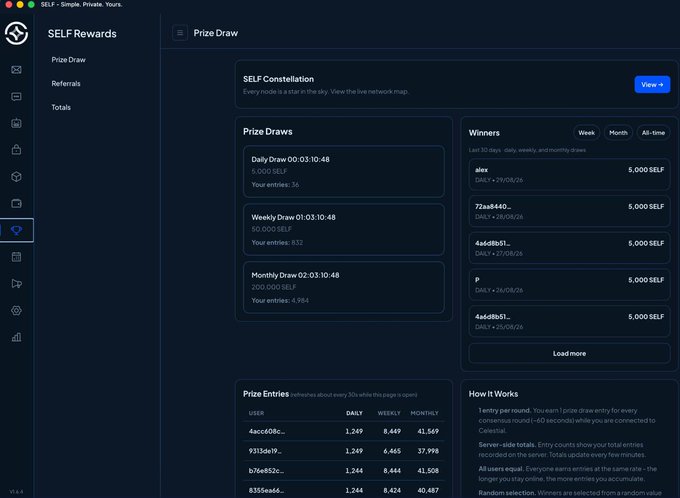Filter winners by Month
This screenshot has width=680, height=498.
(618, 133)
